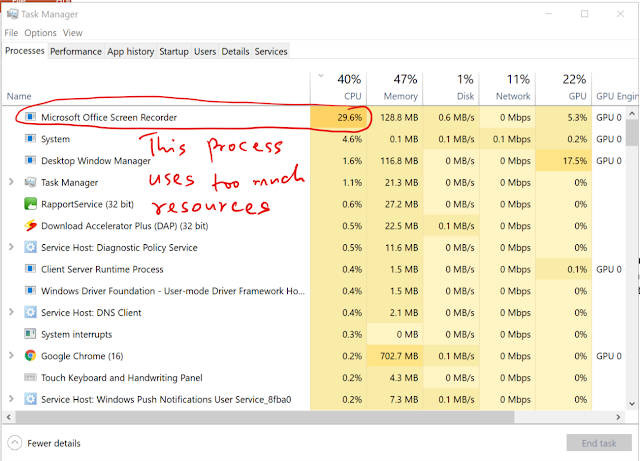The height and width of the screenshot is (461, 640).
Task: Open the File menu
Action: pyautogui.click(x=11, y=33)
